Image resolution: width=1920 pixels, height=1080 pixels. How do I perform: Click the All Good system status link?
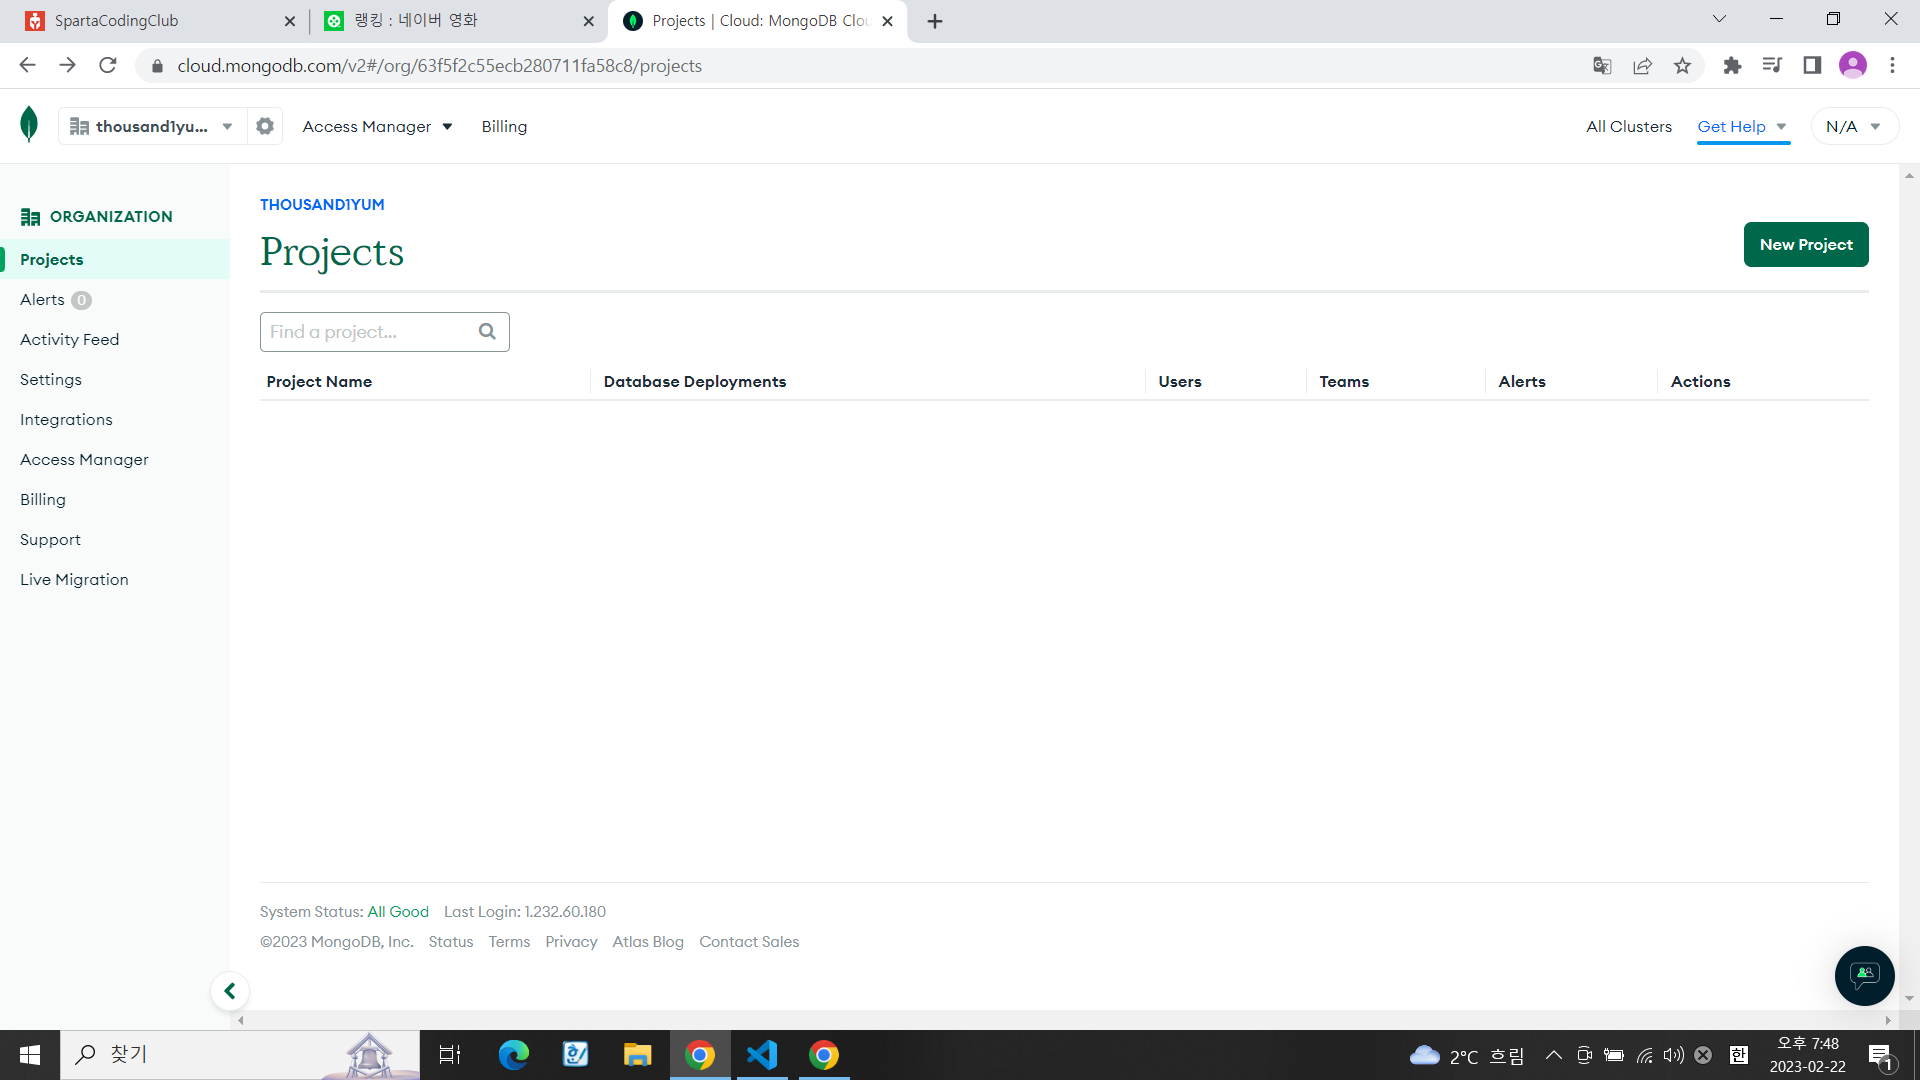click(x=398, y=912)
